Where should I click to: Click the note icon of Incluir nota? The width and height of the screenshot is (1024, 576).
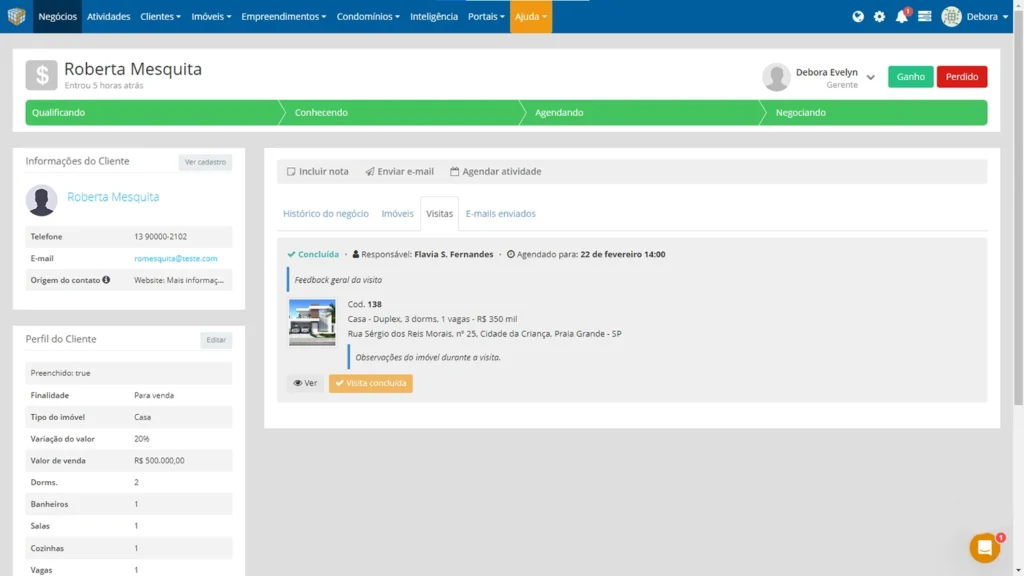pos(291,171)
